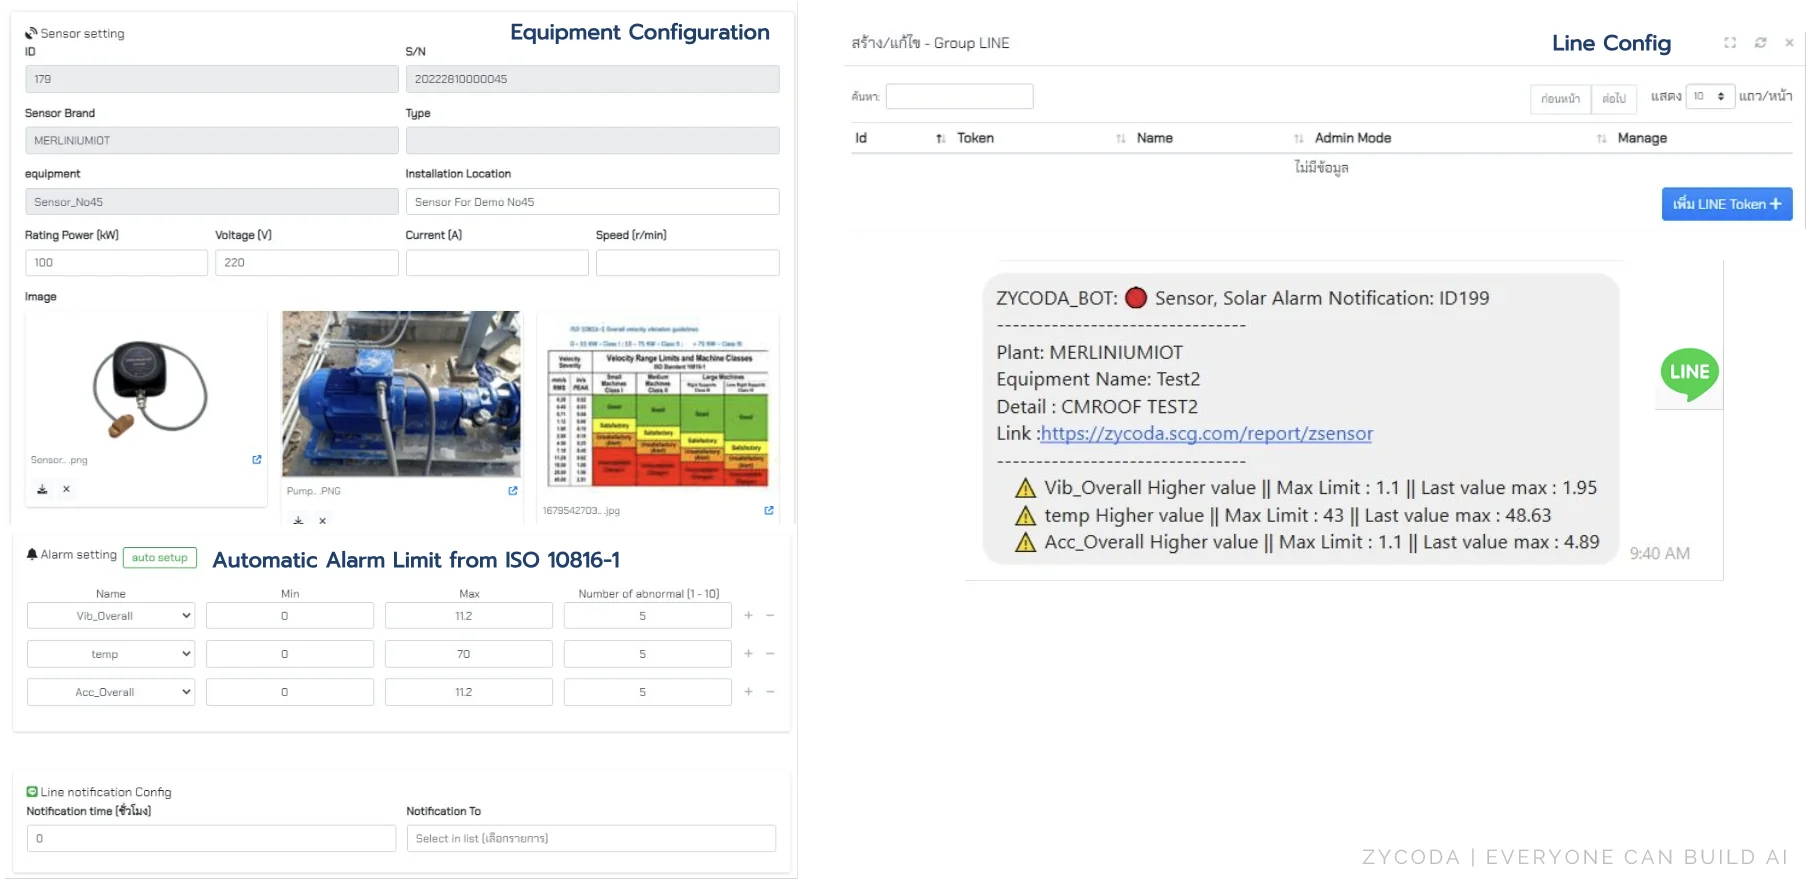This screenshot has width=1806, height=886.
Task: Click the Current (A) field
Action: [497, 263]
